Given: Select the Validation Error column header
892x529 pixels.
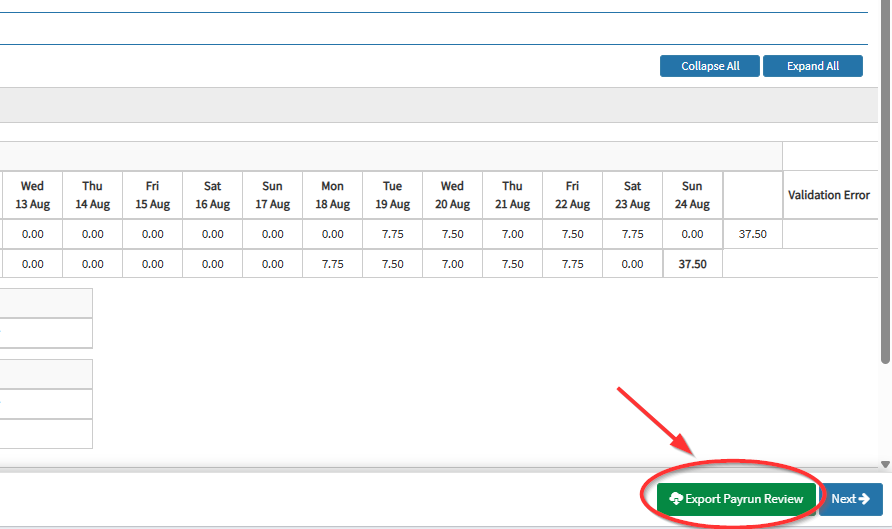Looking at the screenshot, I should click(828, 195).
